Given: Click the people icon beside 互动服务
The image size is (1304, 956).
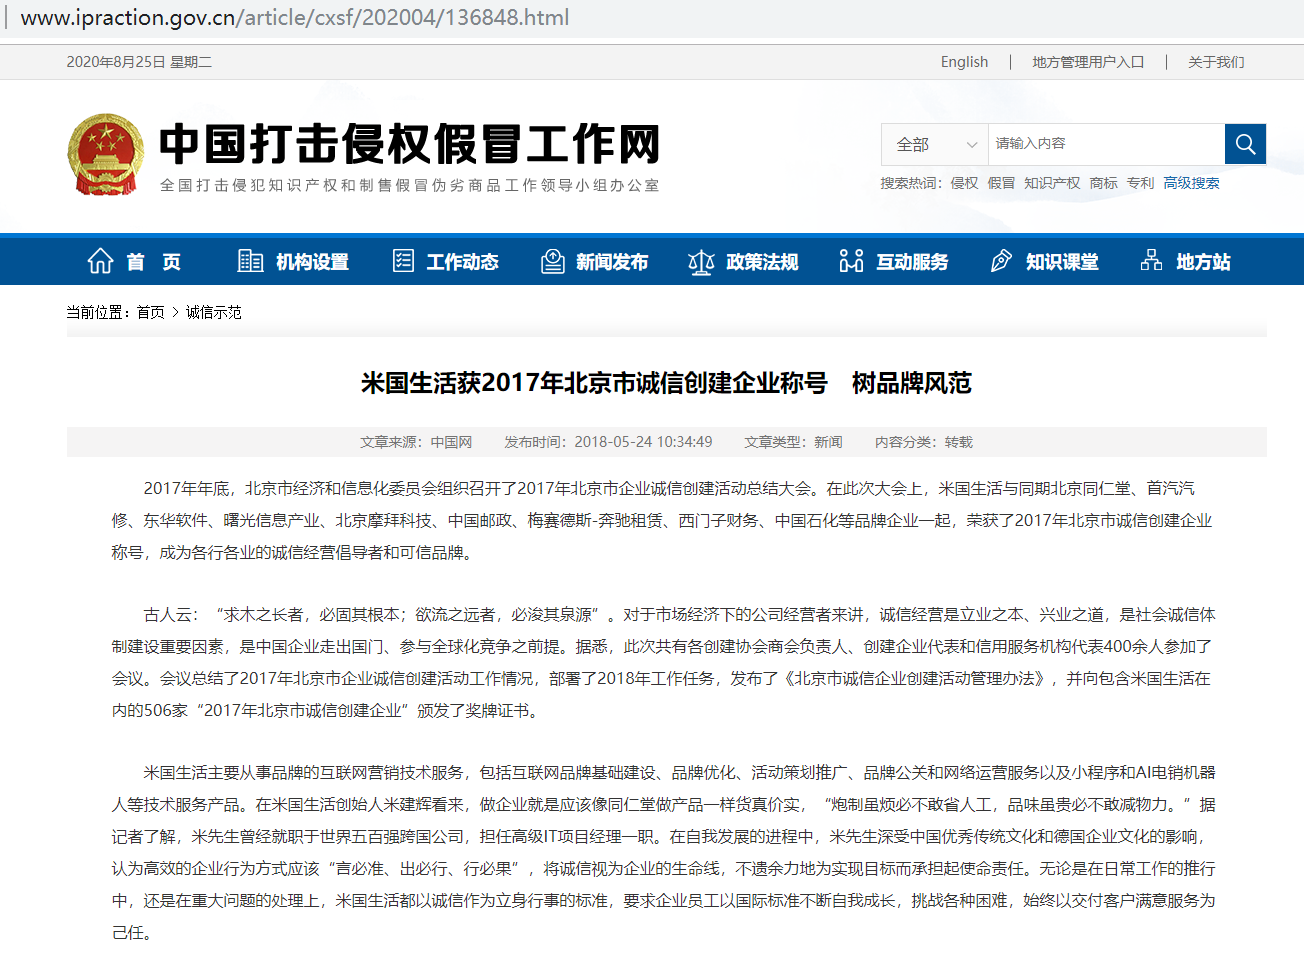Looking at the screenshot, I should [x=851, y=261].
